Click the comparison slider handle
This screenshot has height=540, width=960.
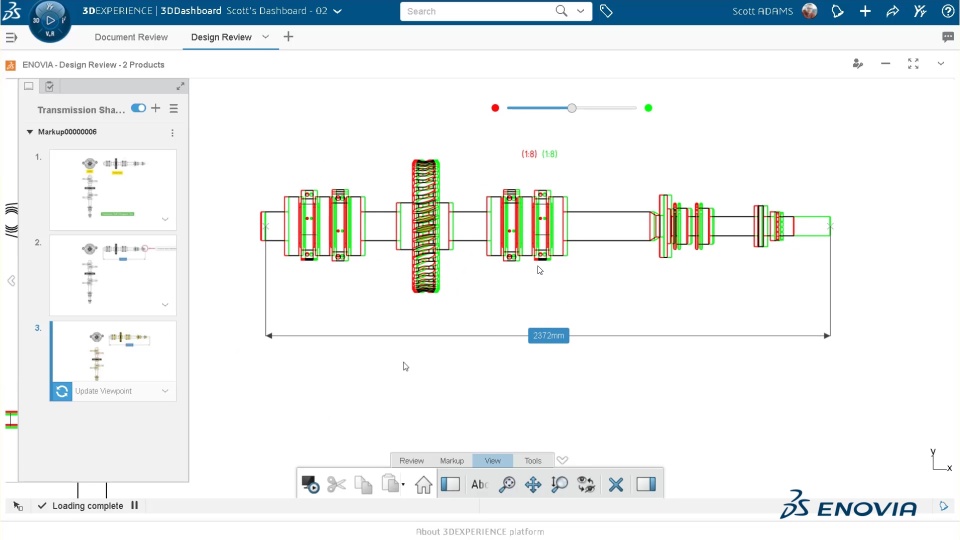[572, 108]
